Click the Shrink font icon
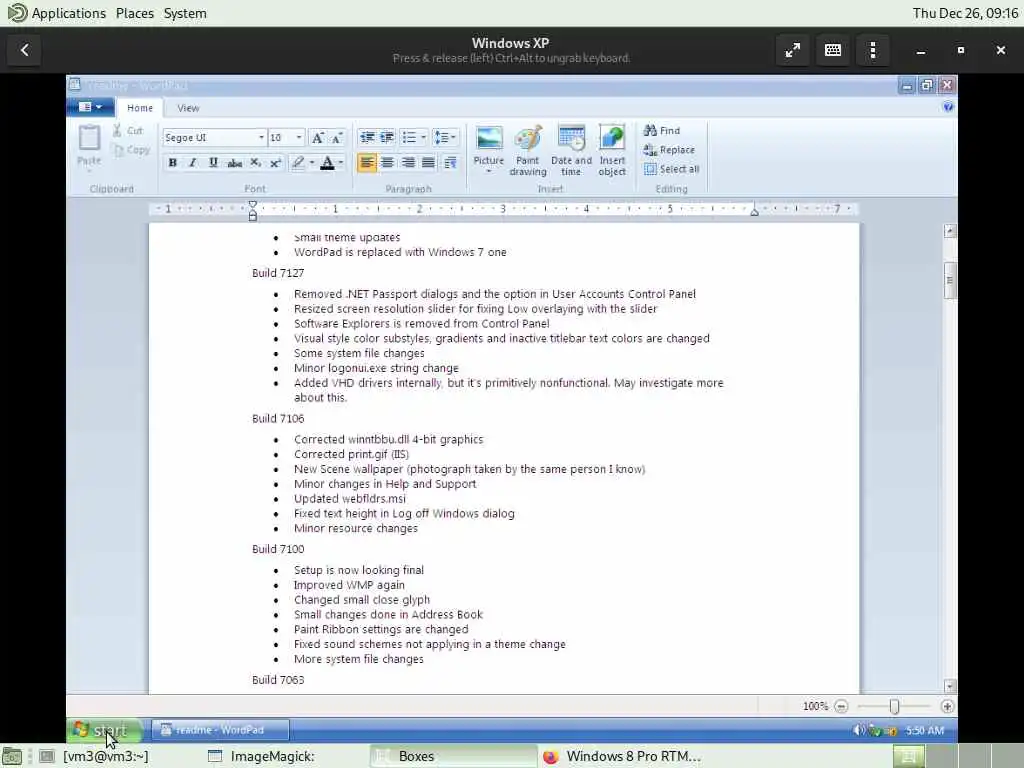Screen dimensions: 1024x768 pyautogui.click(x=336, y=138)
